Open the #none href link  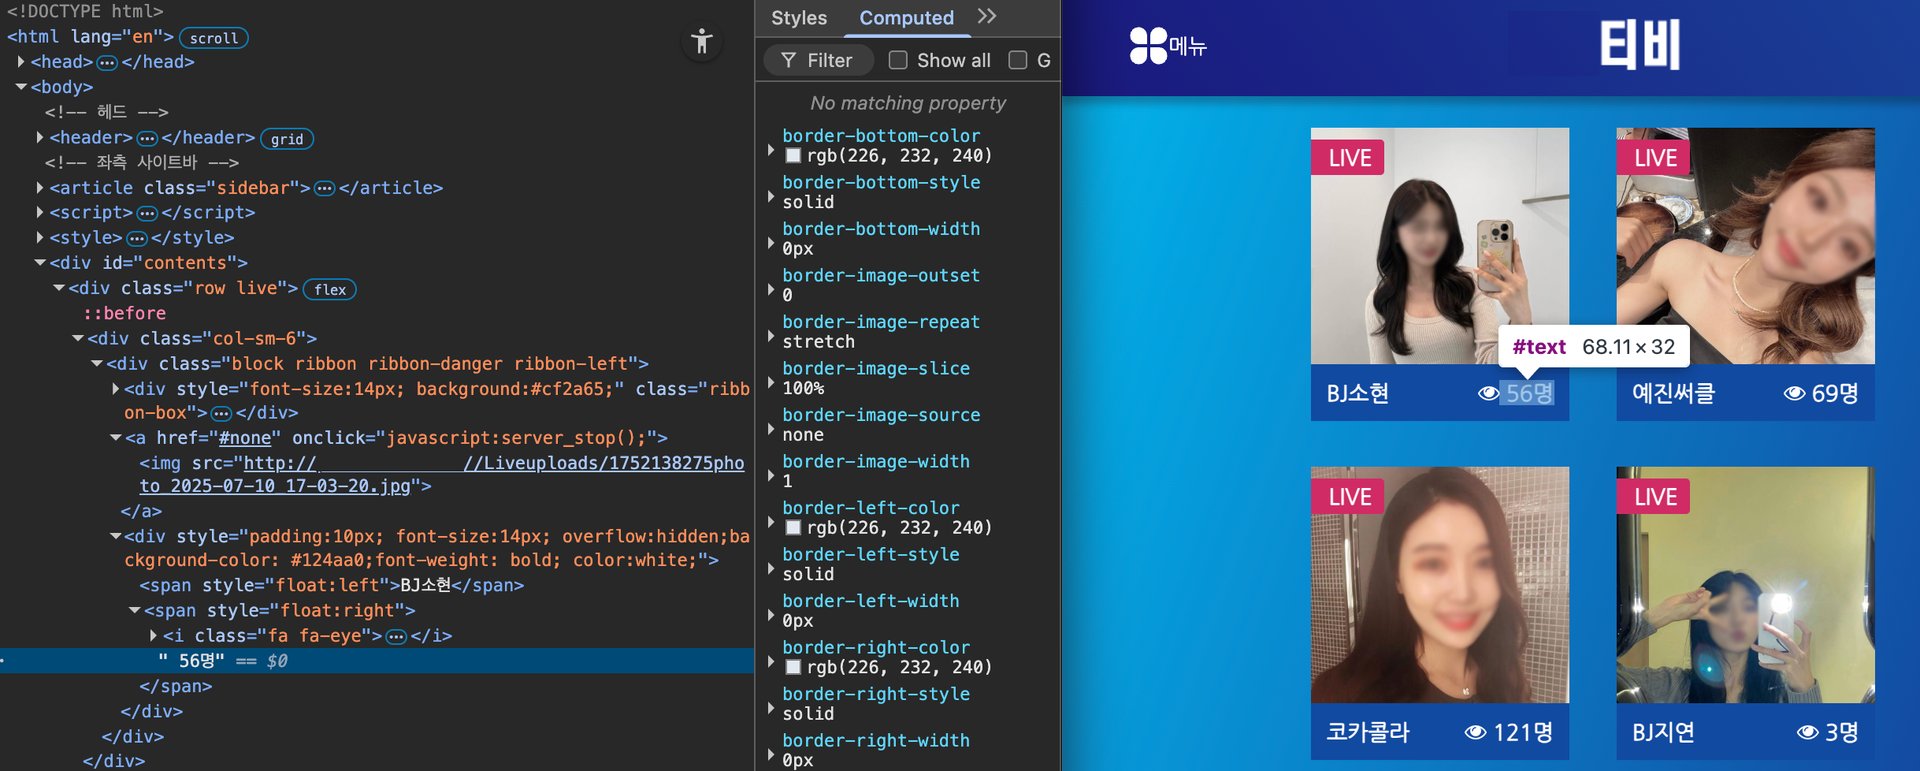pyautogui.click(x=245, y=438)
